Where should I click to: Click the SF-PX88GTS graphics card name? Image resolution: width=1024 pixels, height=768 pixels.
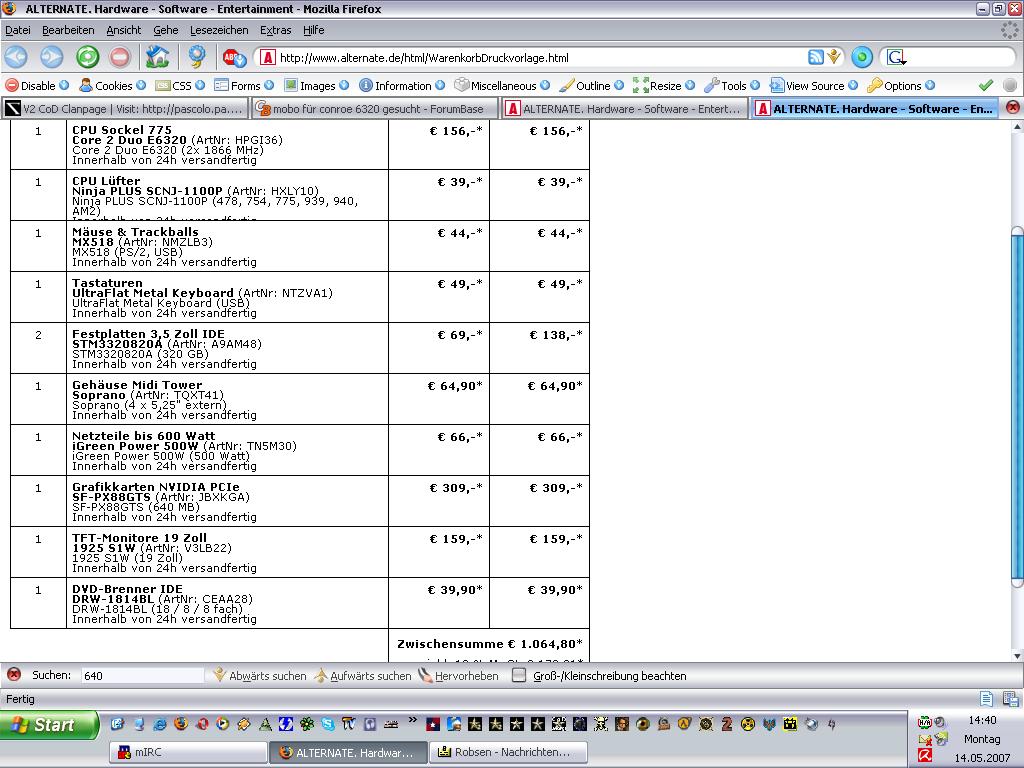(111, 497)
